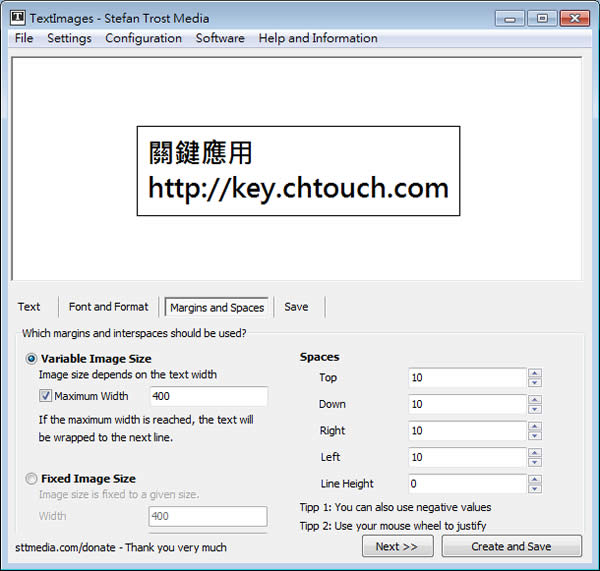Click the Fixed Image Size Width field

click(x=208, y=516)
